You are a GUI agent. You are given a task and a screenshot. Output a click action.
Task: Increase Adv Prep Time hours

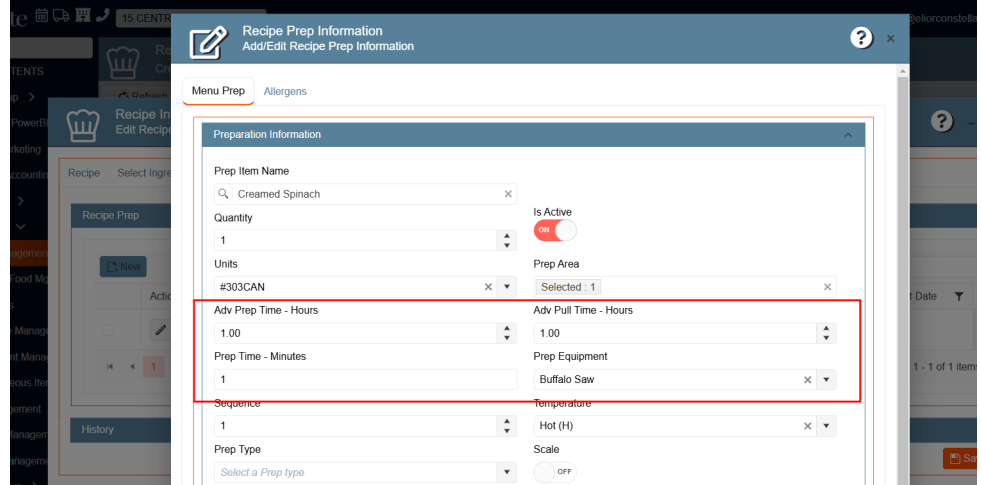click(x=507, y=329)
